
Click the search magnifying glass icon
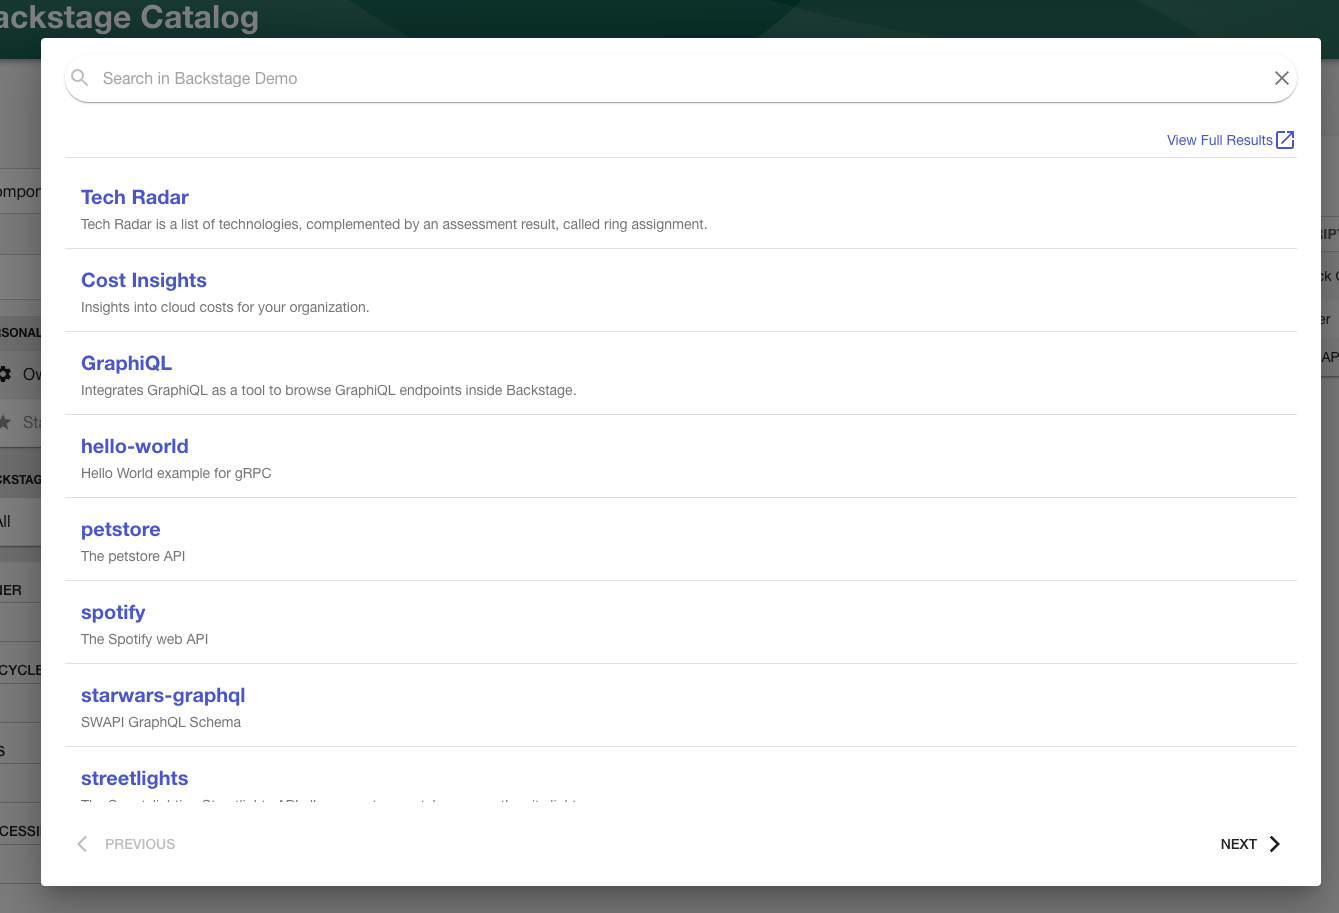tap(79, 77)
